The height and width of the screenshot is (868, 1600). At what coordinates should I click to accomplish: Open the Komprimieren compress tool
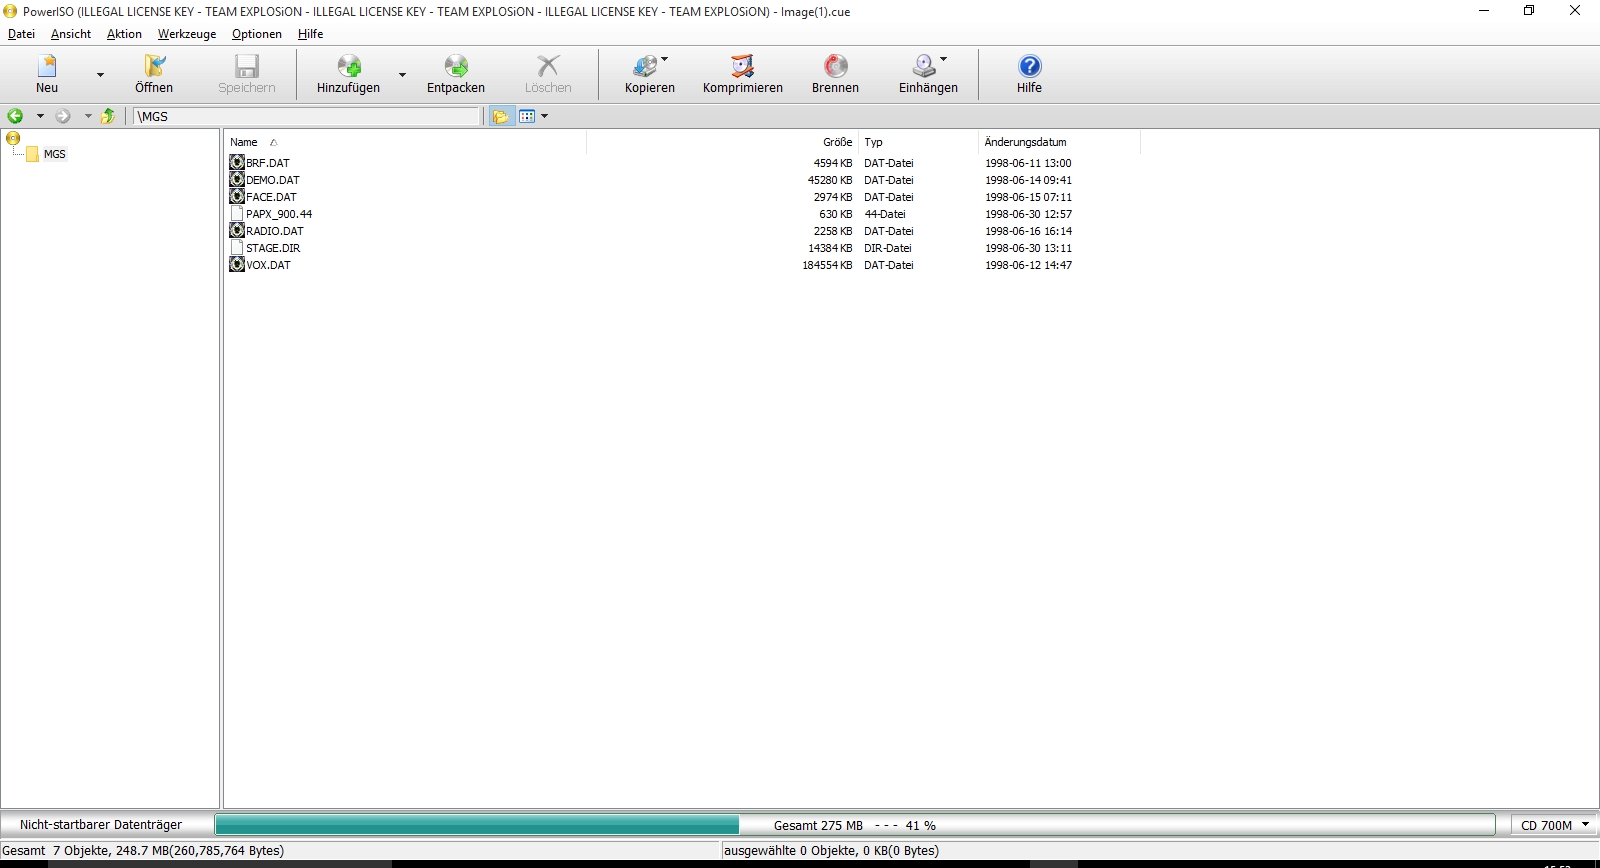coord(742,67)
